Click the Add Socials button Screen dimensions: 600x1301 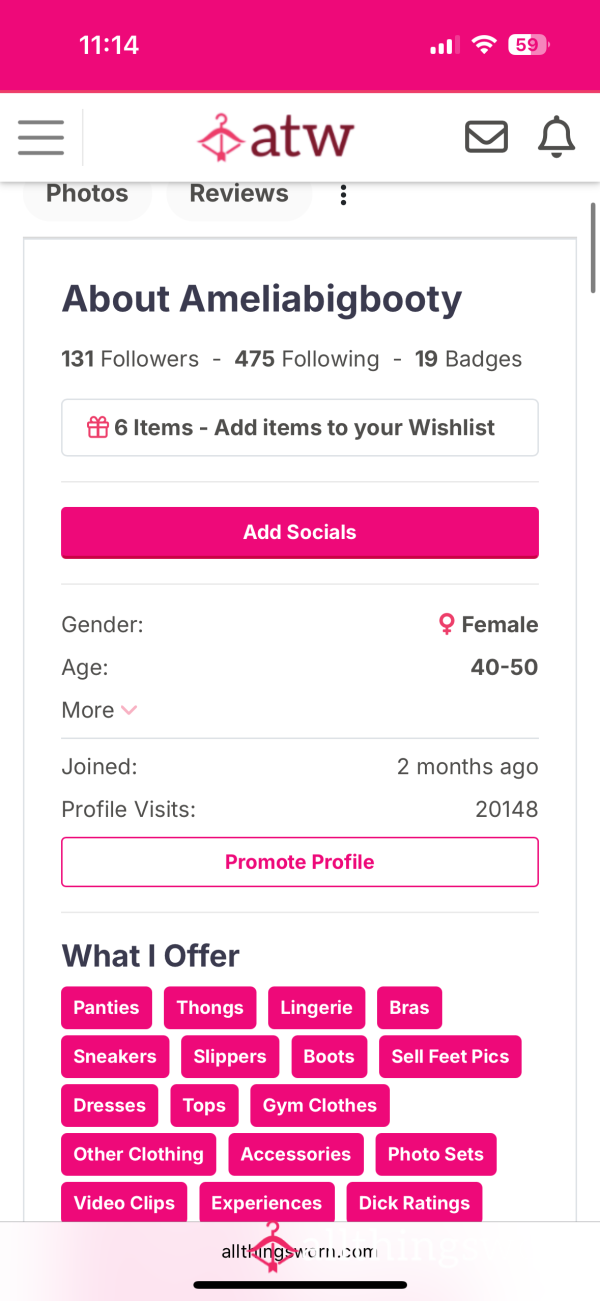pos(300,532)
